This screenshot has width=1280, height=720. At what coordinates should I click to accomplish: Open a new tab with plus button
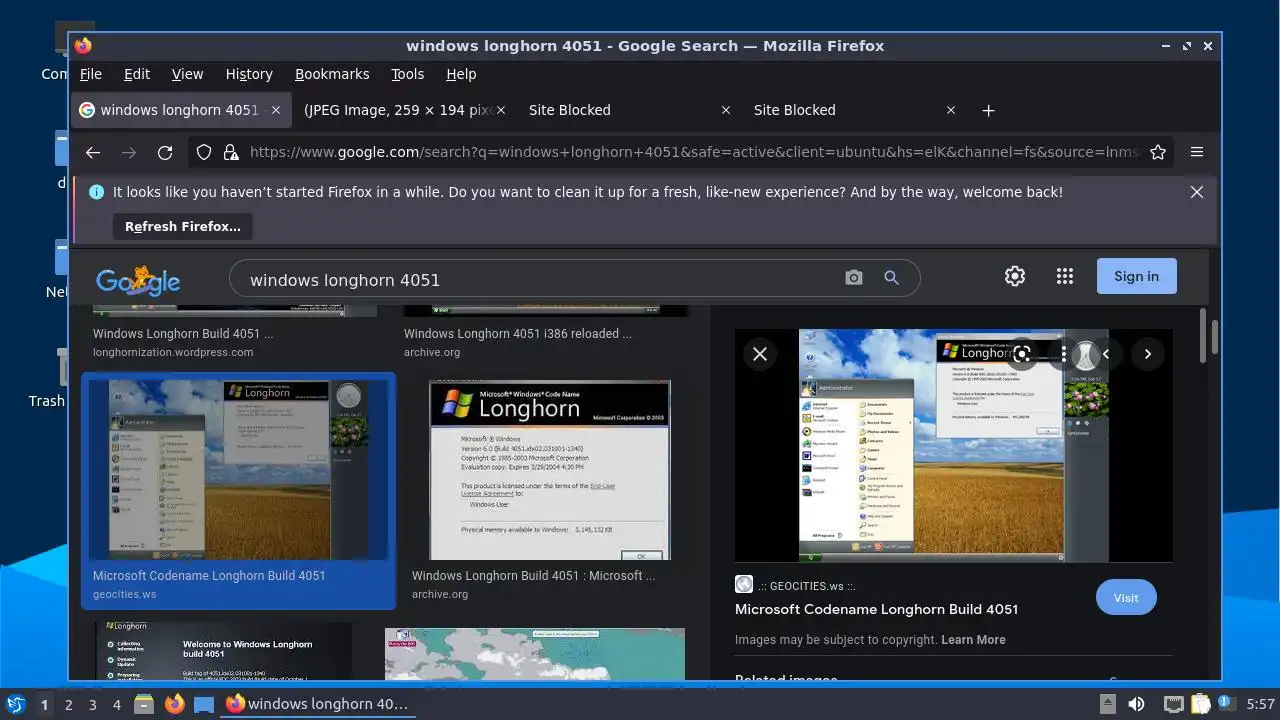[x=988, y=110]
